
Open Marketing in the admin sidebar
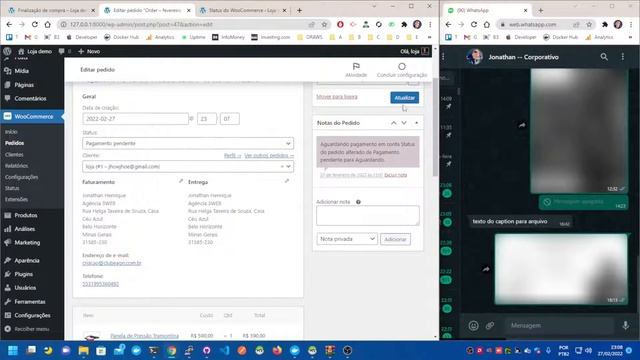pos(27,242)
